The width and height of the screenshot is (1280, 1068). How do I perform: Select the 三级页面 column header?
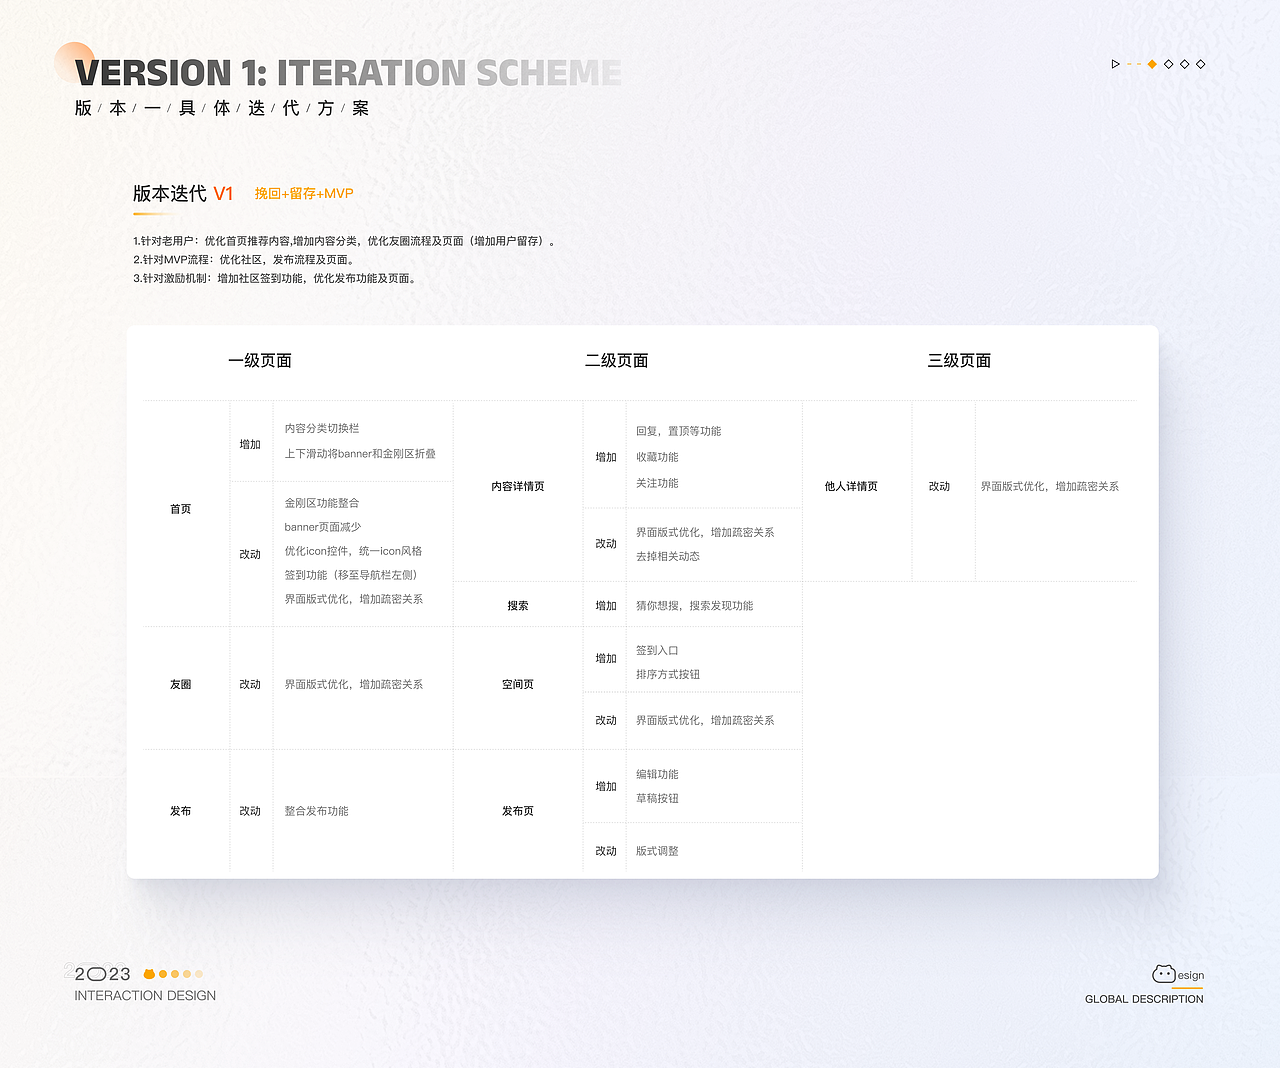pos(959,361)
